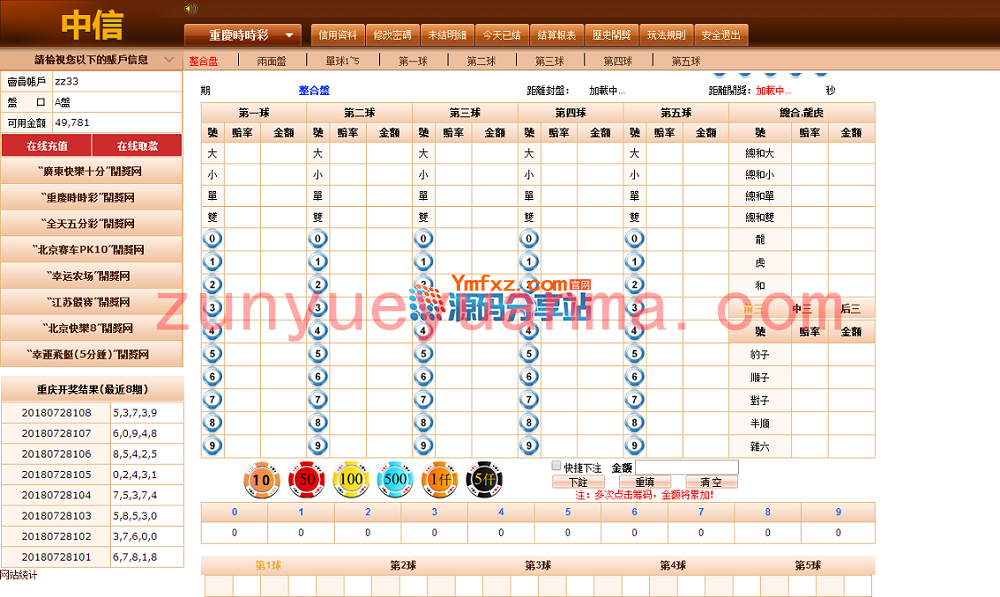Viewport: 1000px width, 597px height.
Task: Open the 結算報表 menu
Action: [x=557, y=35]
